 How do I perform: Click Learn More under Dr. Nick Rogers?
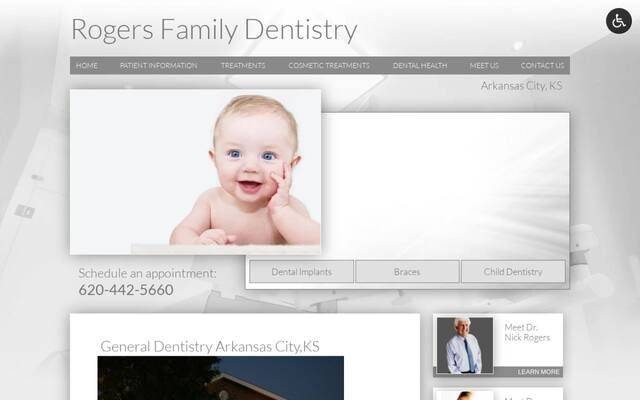tap(538, 372)
